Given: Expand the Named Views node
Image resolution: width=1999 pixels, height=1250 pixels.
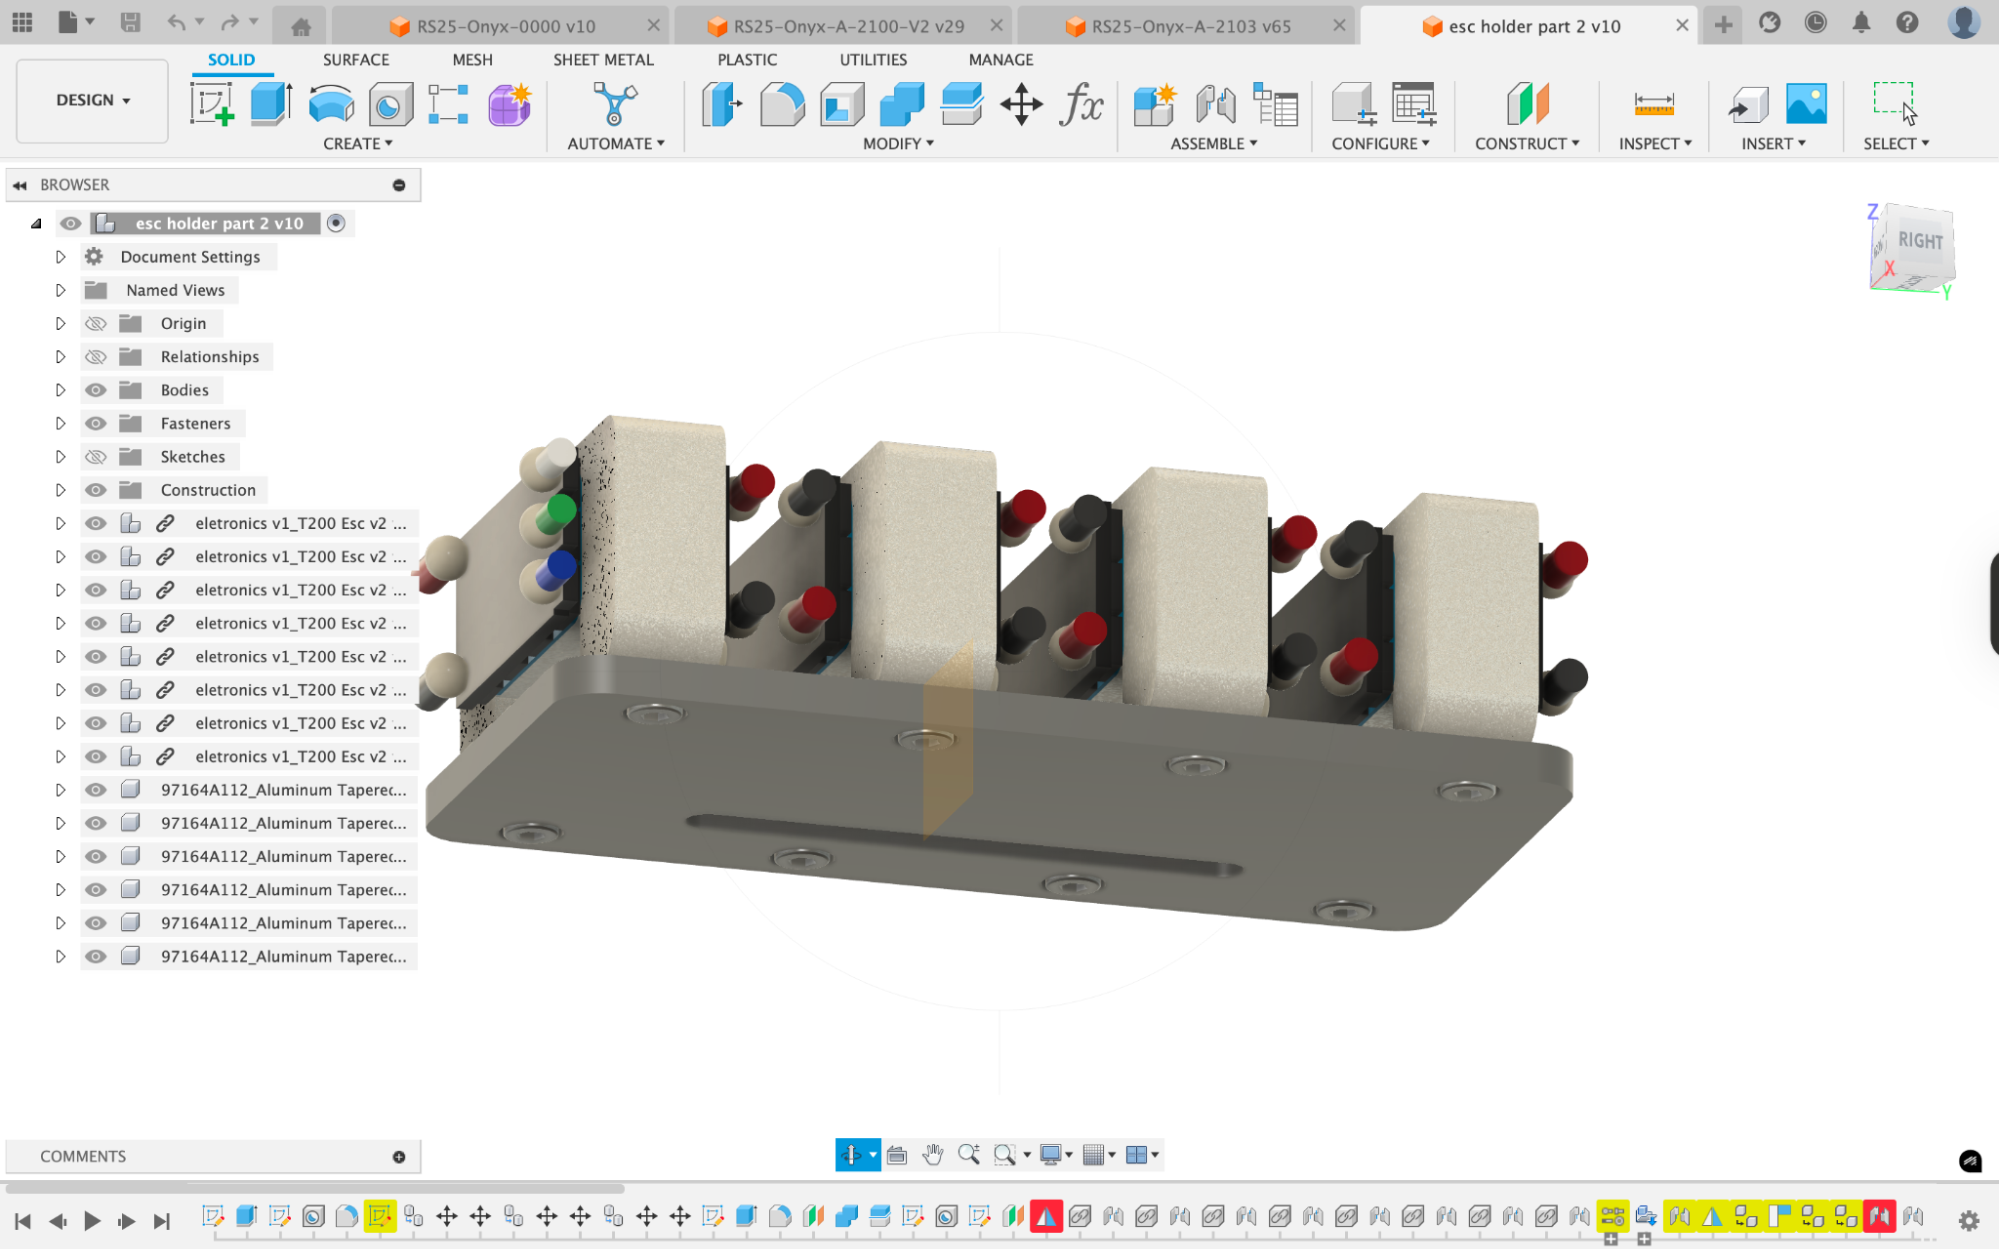Looking at the screenshot, I should (x=60, y=290).
